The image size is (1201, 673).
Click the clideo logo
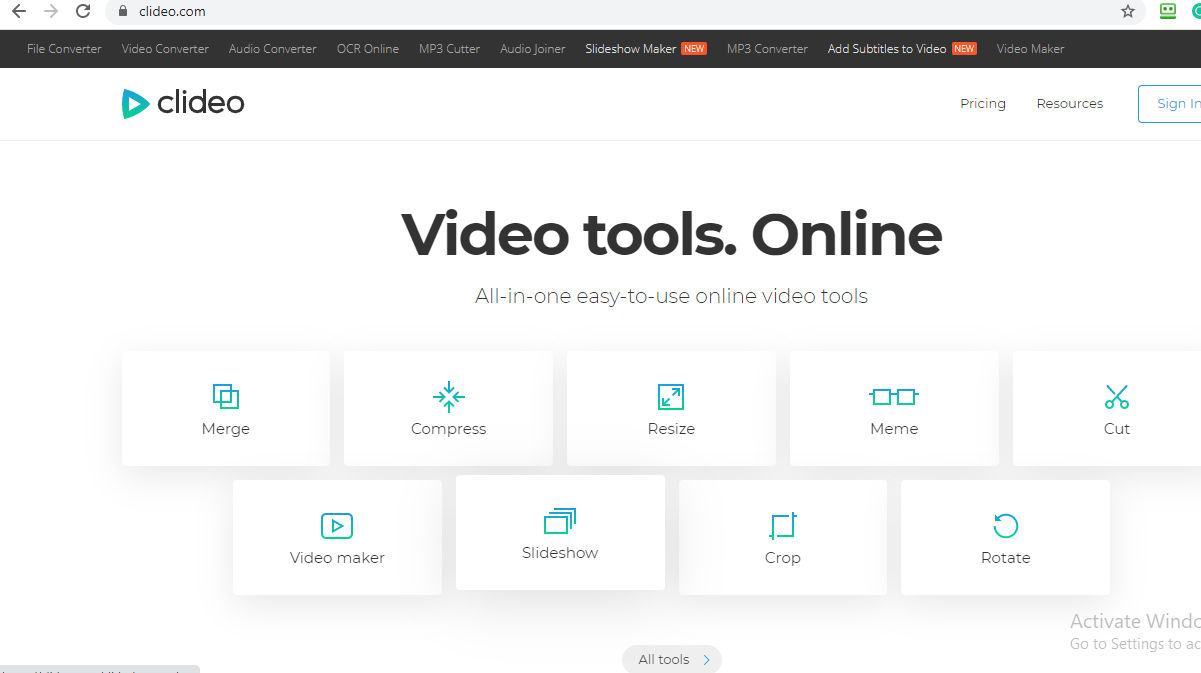(x=184, y=103)
